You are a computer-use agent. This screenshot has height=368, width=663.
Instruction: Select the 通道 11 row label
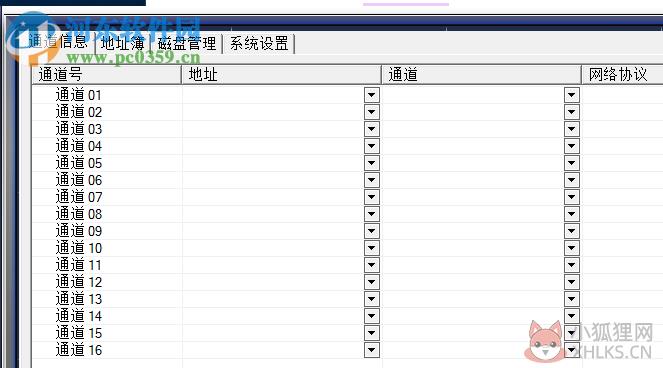(79, 265)
